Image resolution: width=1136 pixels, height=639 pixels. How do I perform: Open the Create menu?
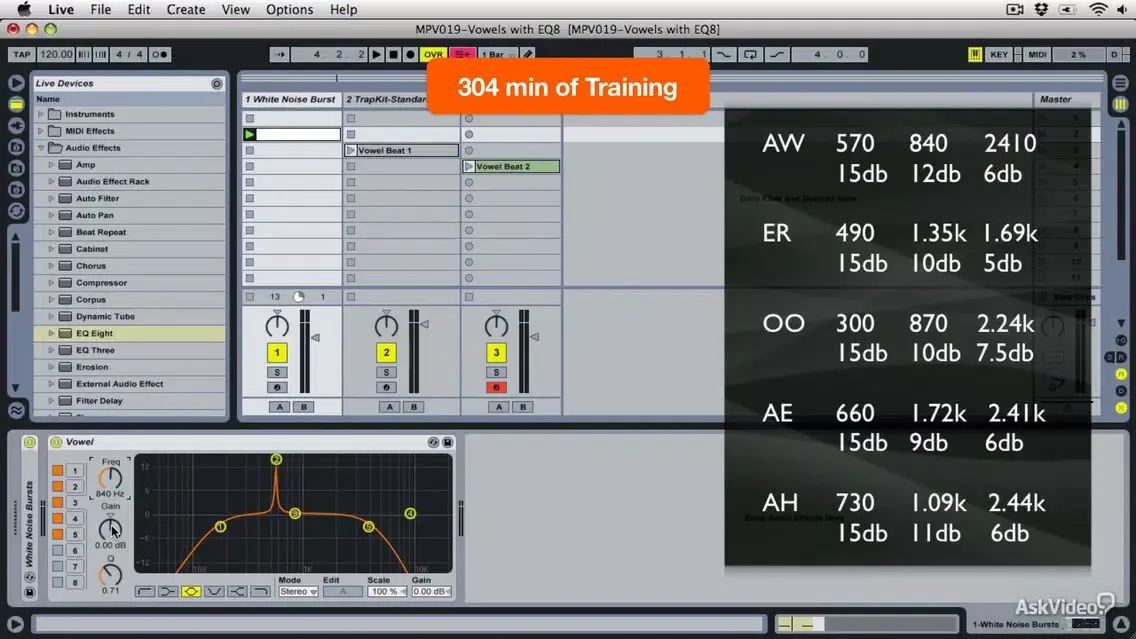point(185,9)
